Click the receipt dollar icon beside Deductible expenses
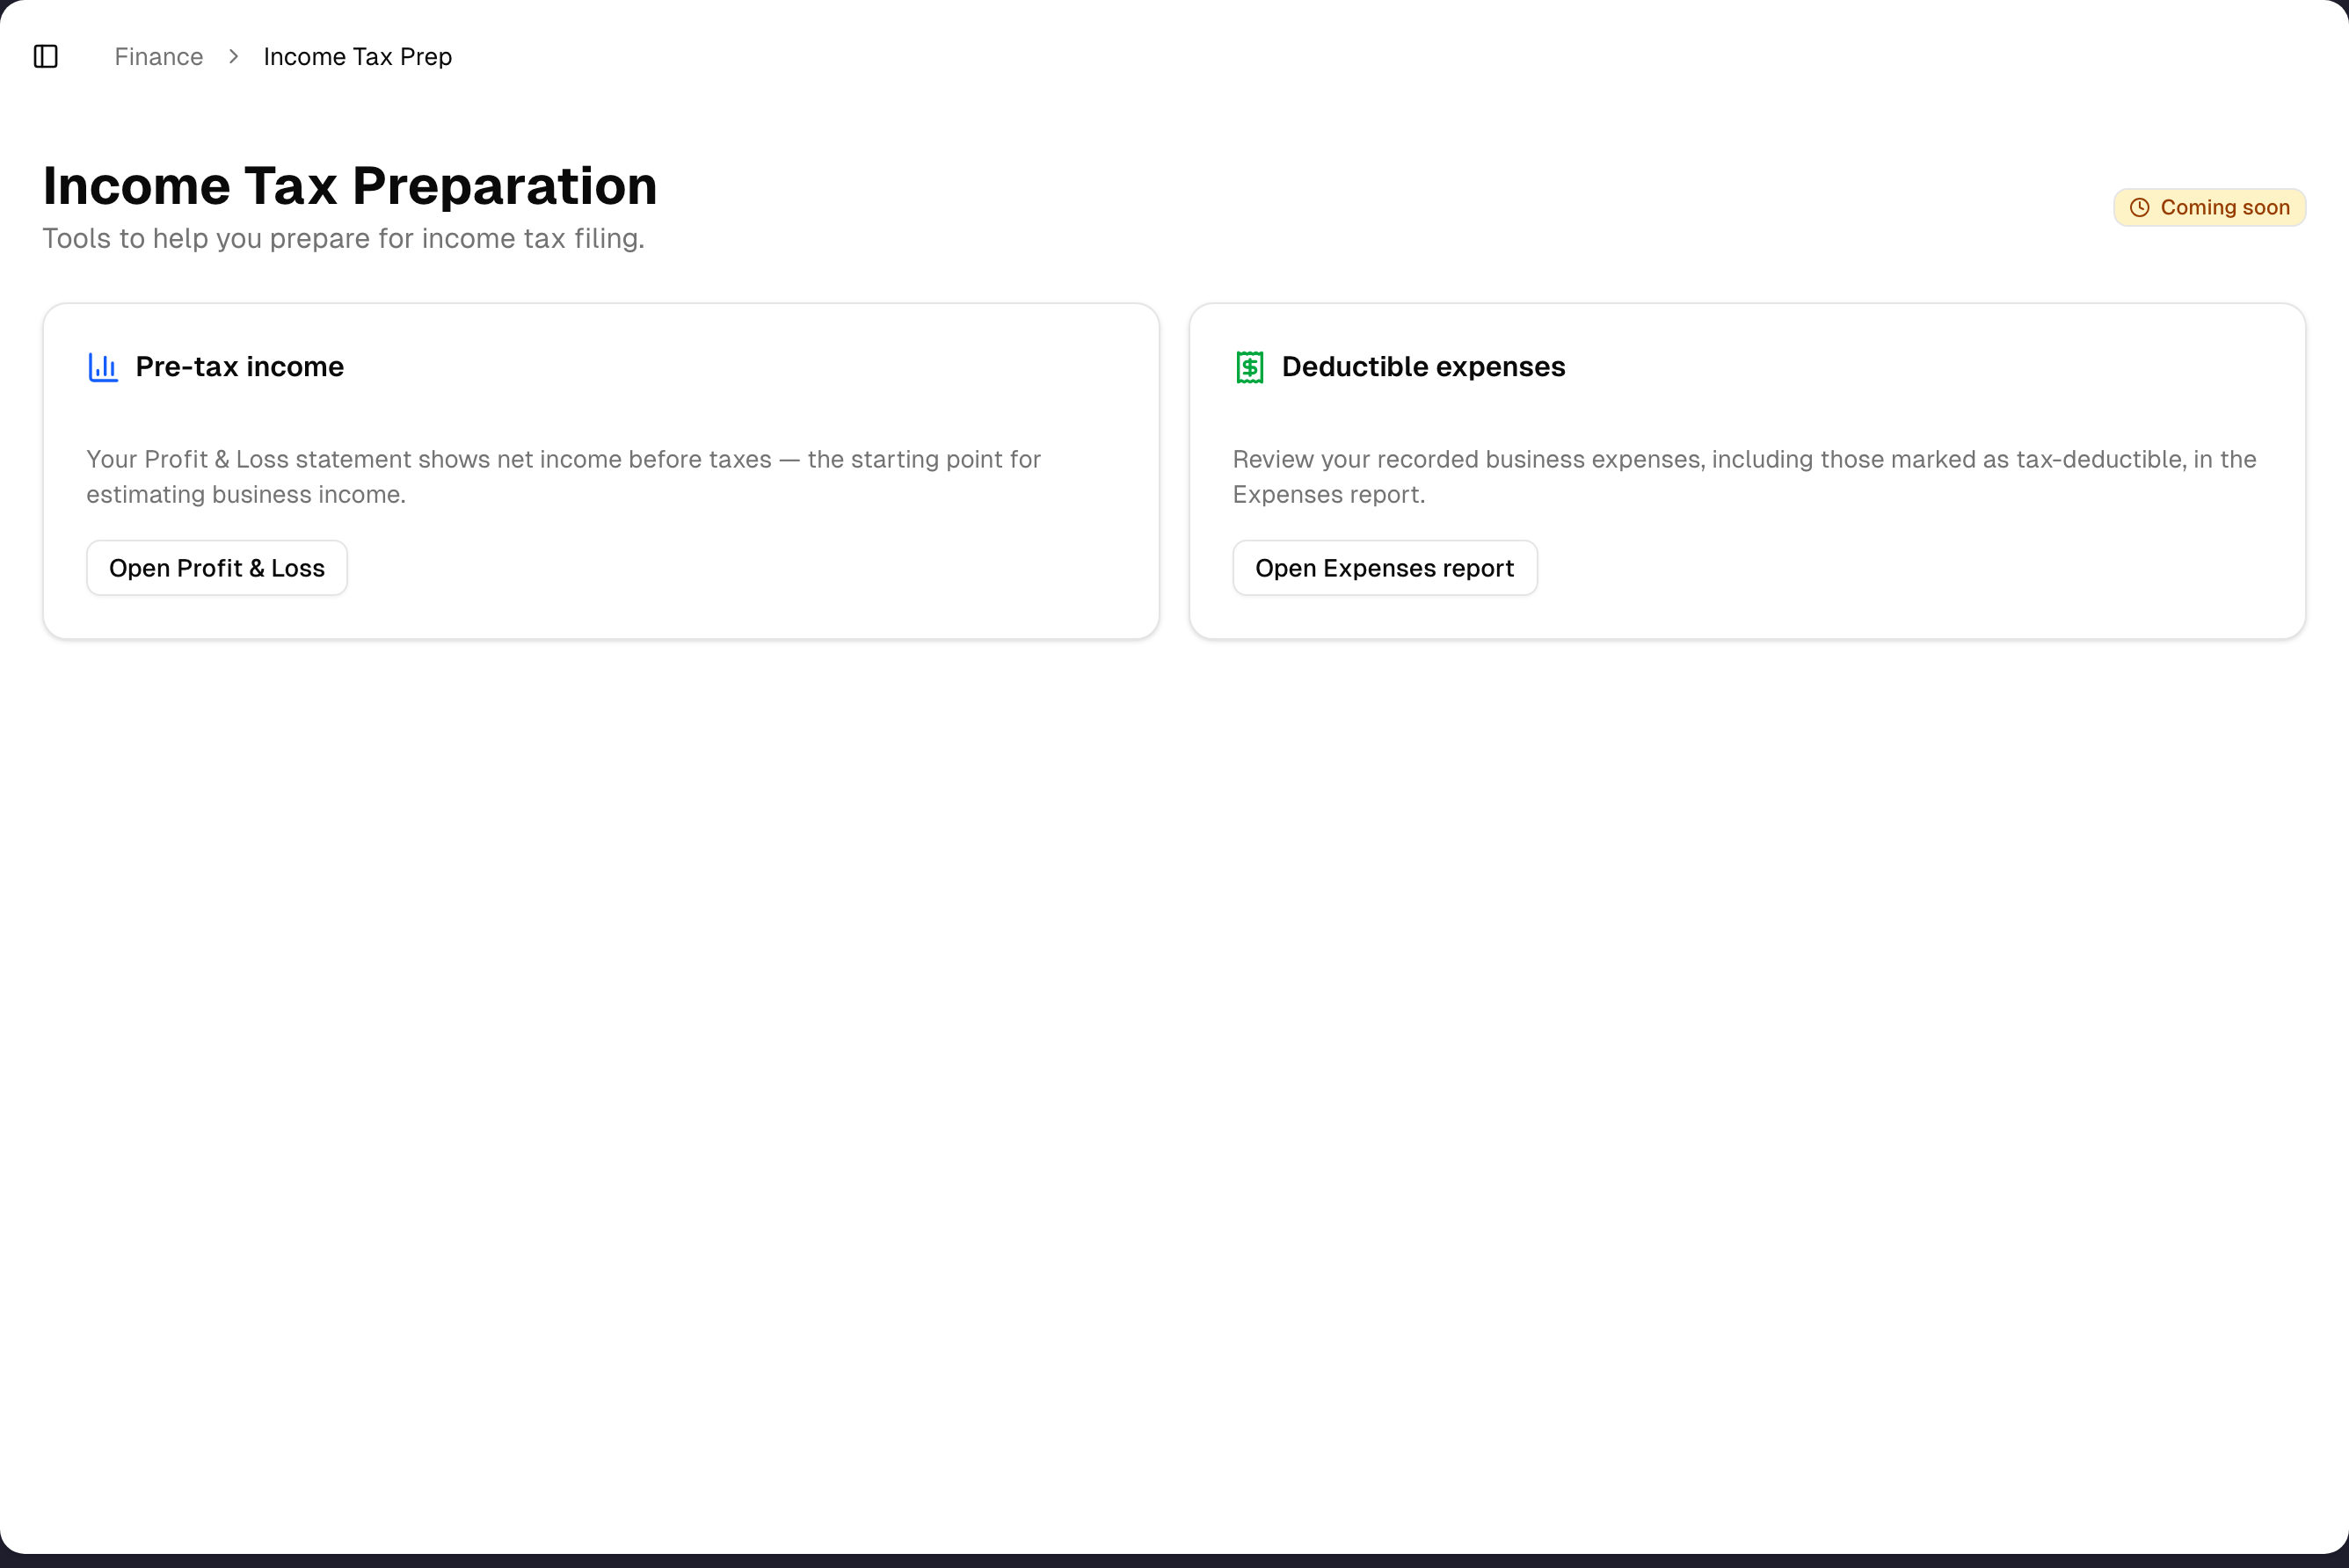Screen dimensions: 2349x1568 (1249, 367)
